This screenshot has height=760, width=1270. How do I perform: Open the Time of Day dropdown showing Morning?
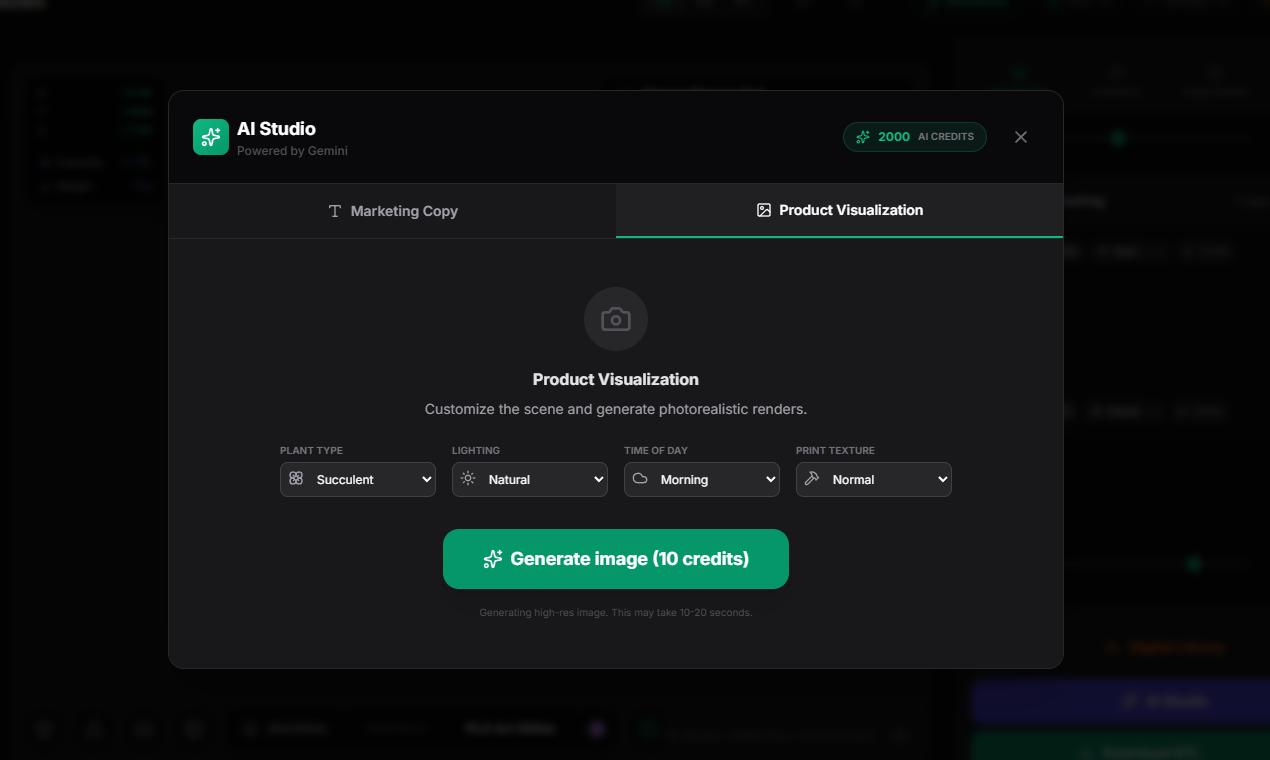[x=701, y=479]
